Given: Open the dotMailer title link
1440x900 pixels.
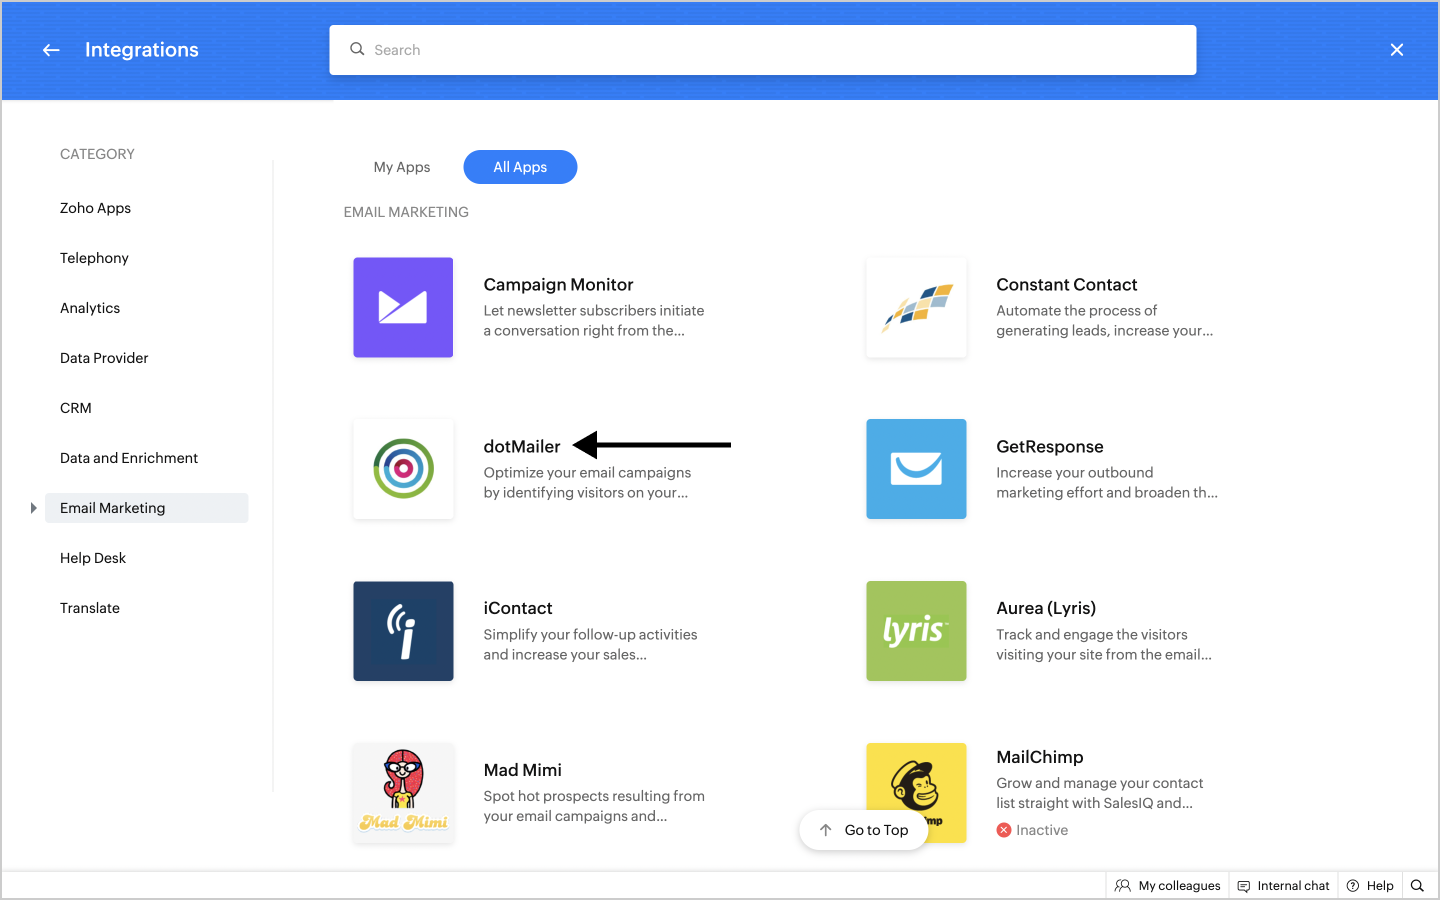Looking at the screenshot, I should coord(522,447).
